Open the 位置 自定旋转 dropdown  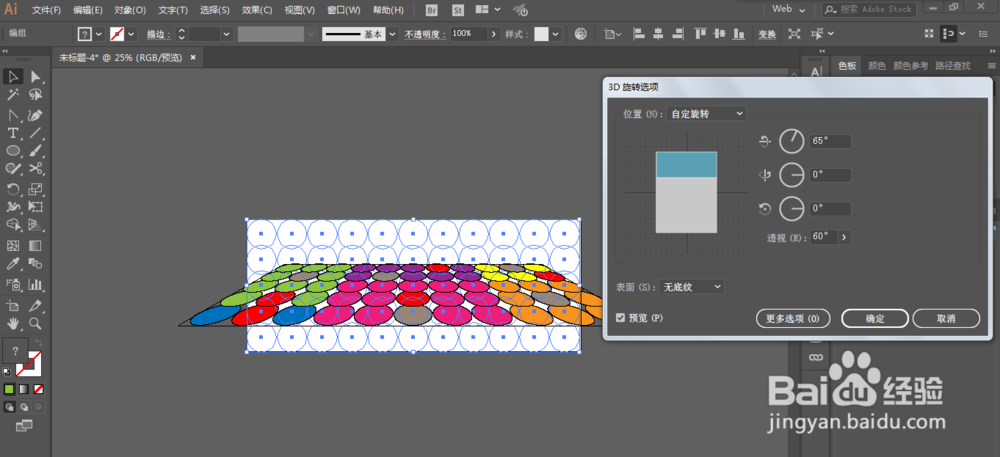(705, 113)
